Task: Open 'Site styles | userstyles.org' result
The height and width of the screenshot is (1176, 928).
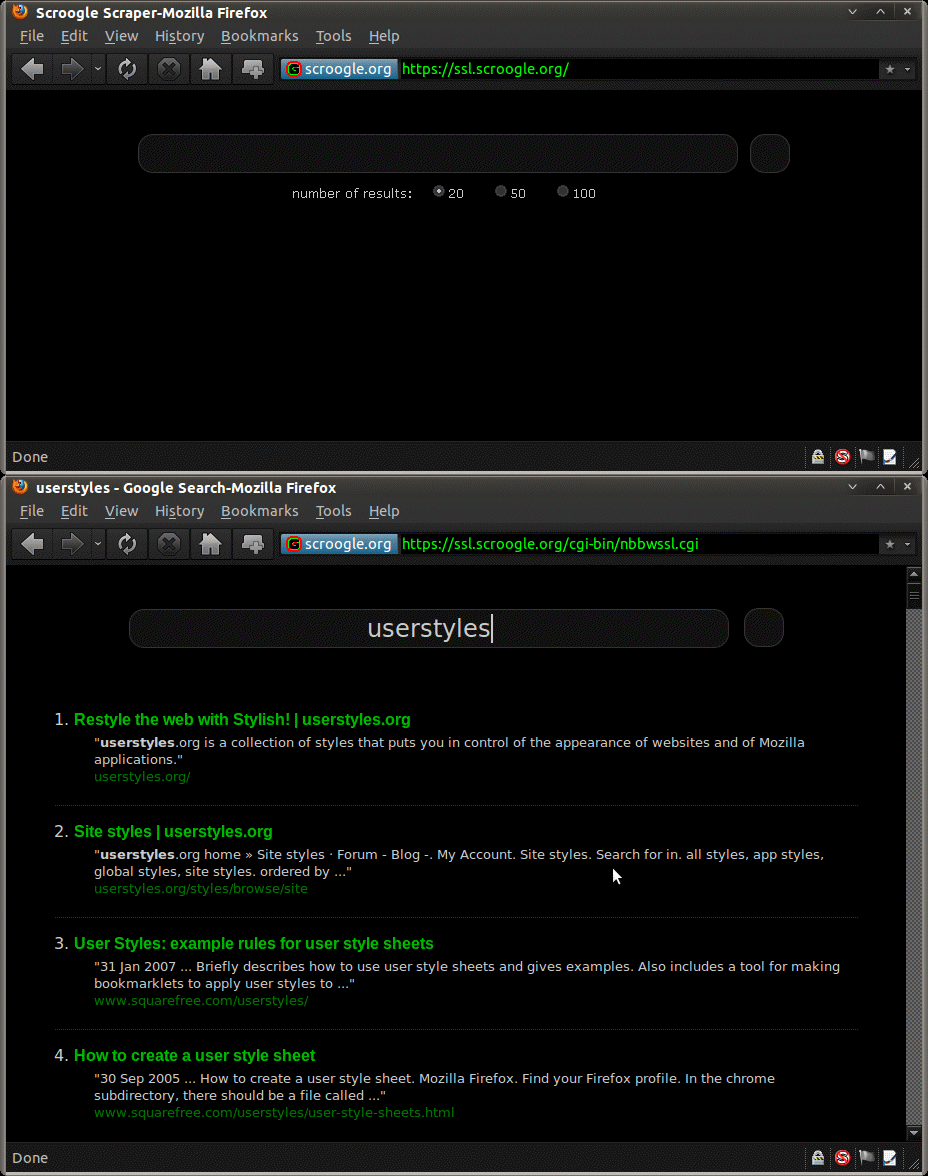Action: click(x=173, y=831)
